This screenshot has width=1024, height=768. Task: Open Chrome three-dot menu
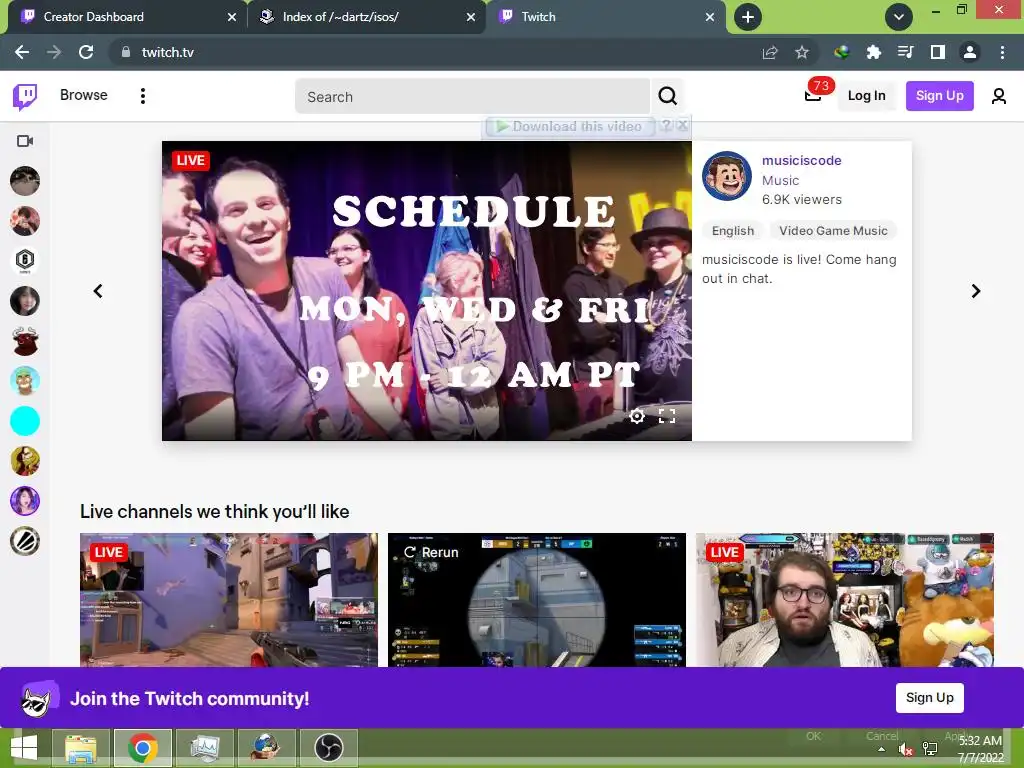click(1002, 52)
